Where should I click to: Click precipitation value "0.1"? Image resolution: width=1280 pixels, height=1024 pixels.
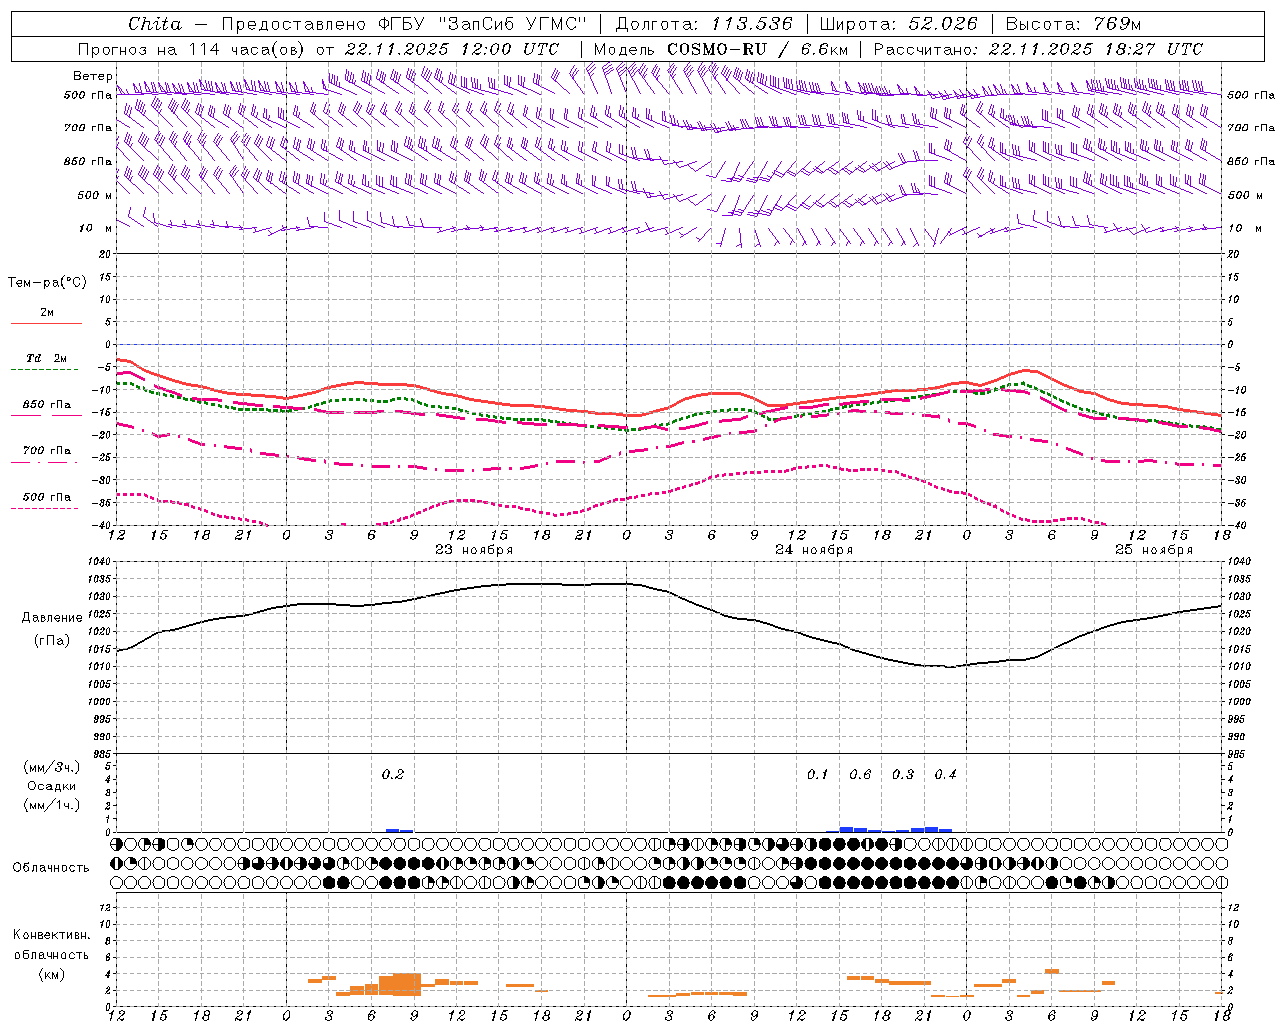click(x=818, y=774)
